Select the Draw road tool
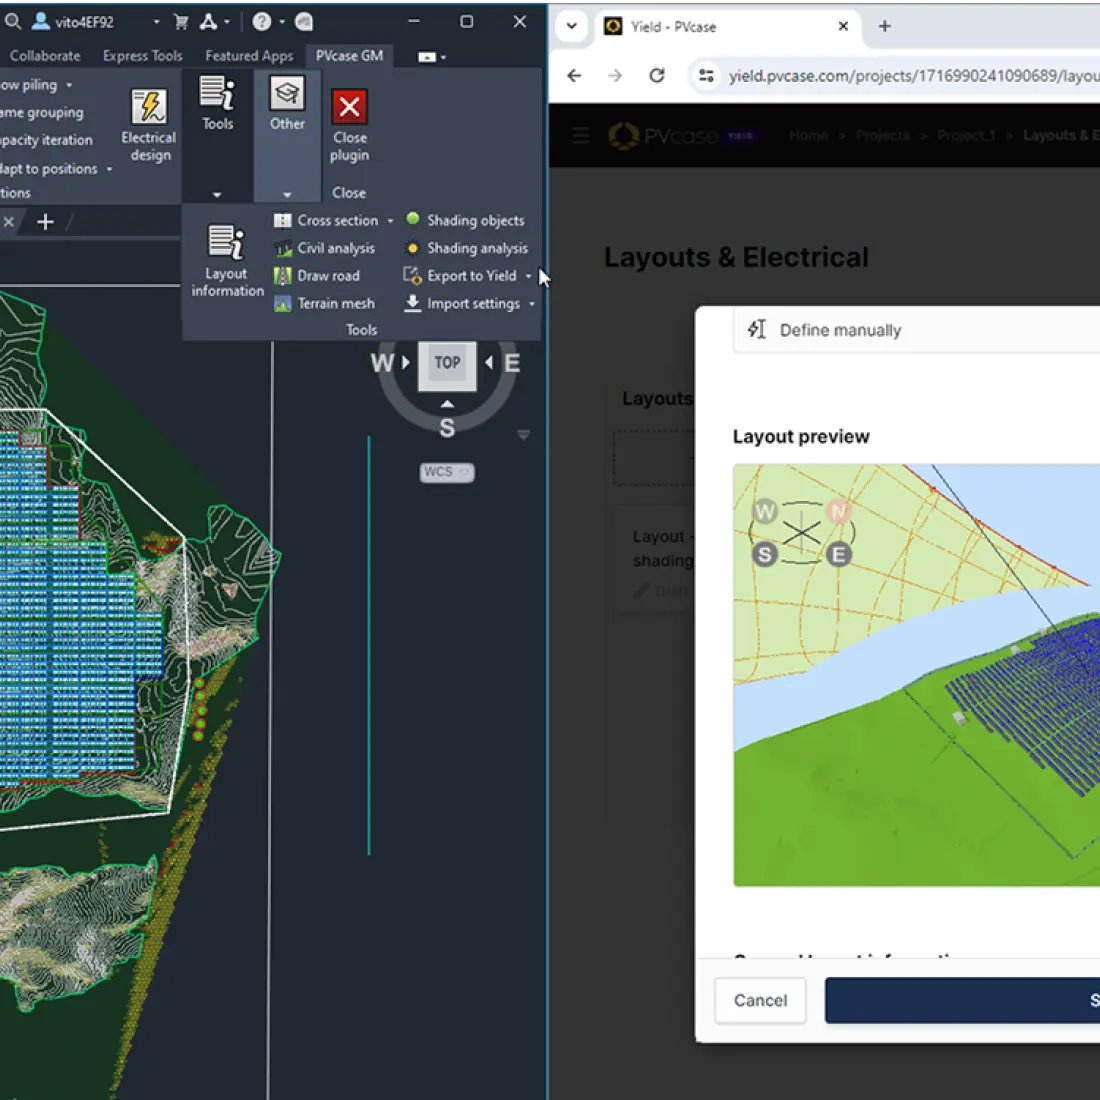The height and width of the screenshot is (1100, 1100). pyautogui.click(x=317, y=276)
